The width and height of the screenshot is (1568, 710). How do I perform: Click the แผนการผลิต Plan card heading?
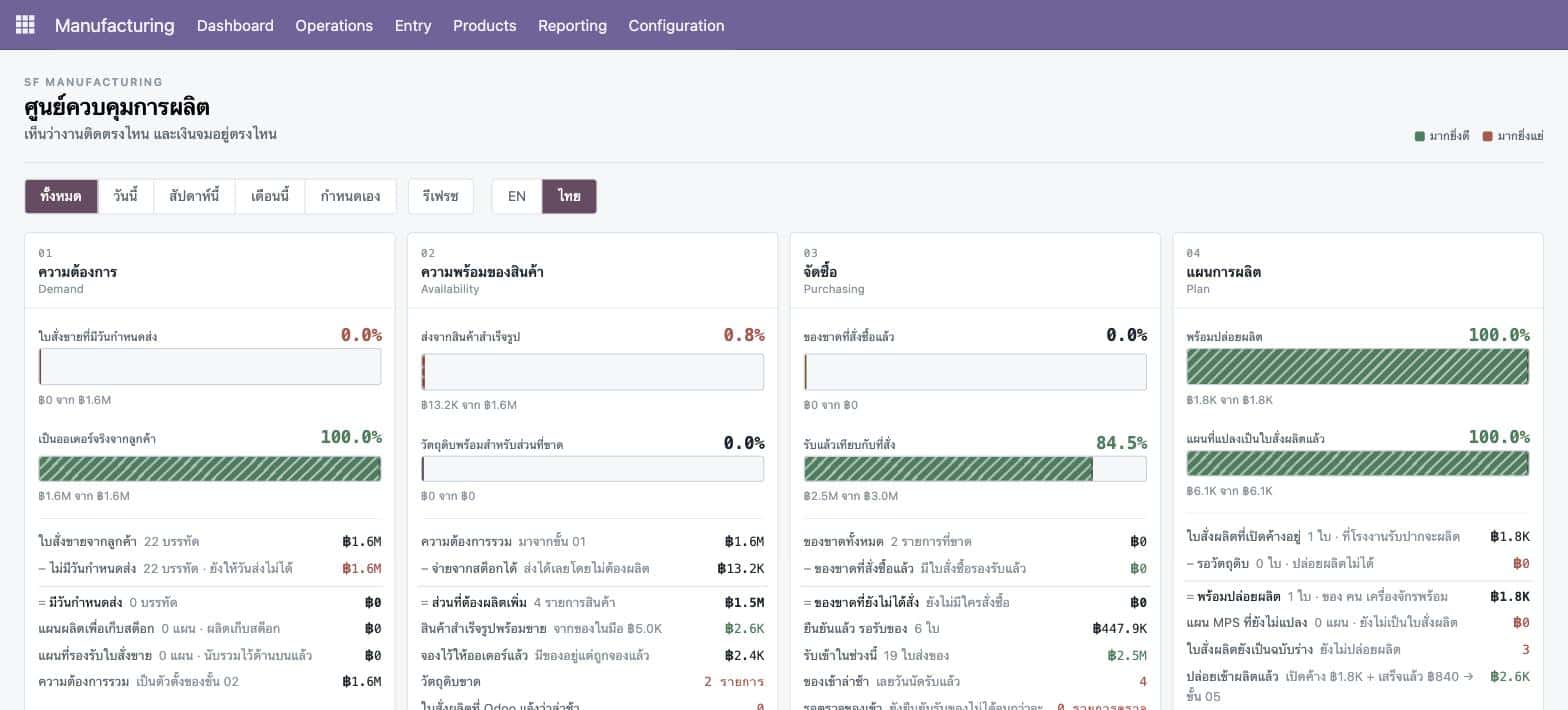pos(1223,272)
